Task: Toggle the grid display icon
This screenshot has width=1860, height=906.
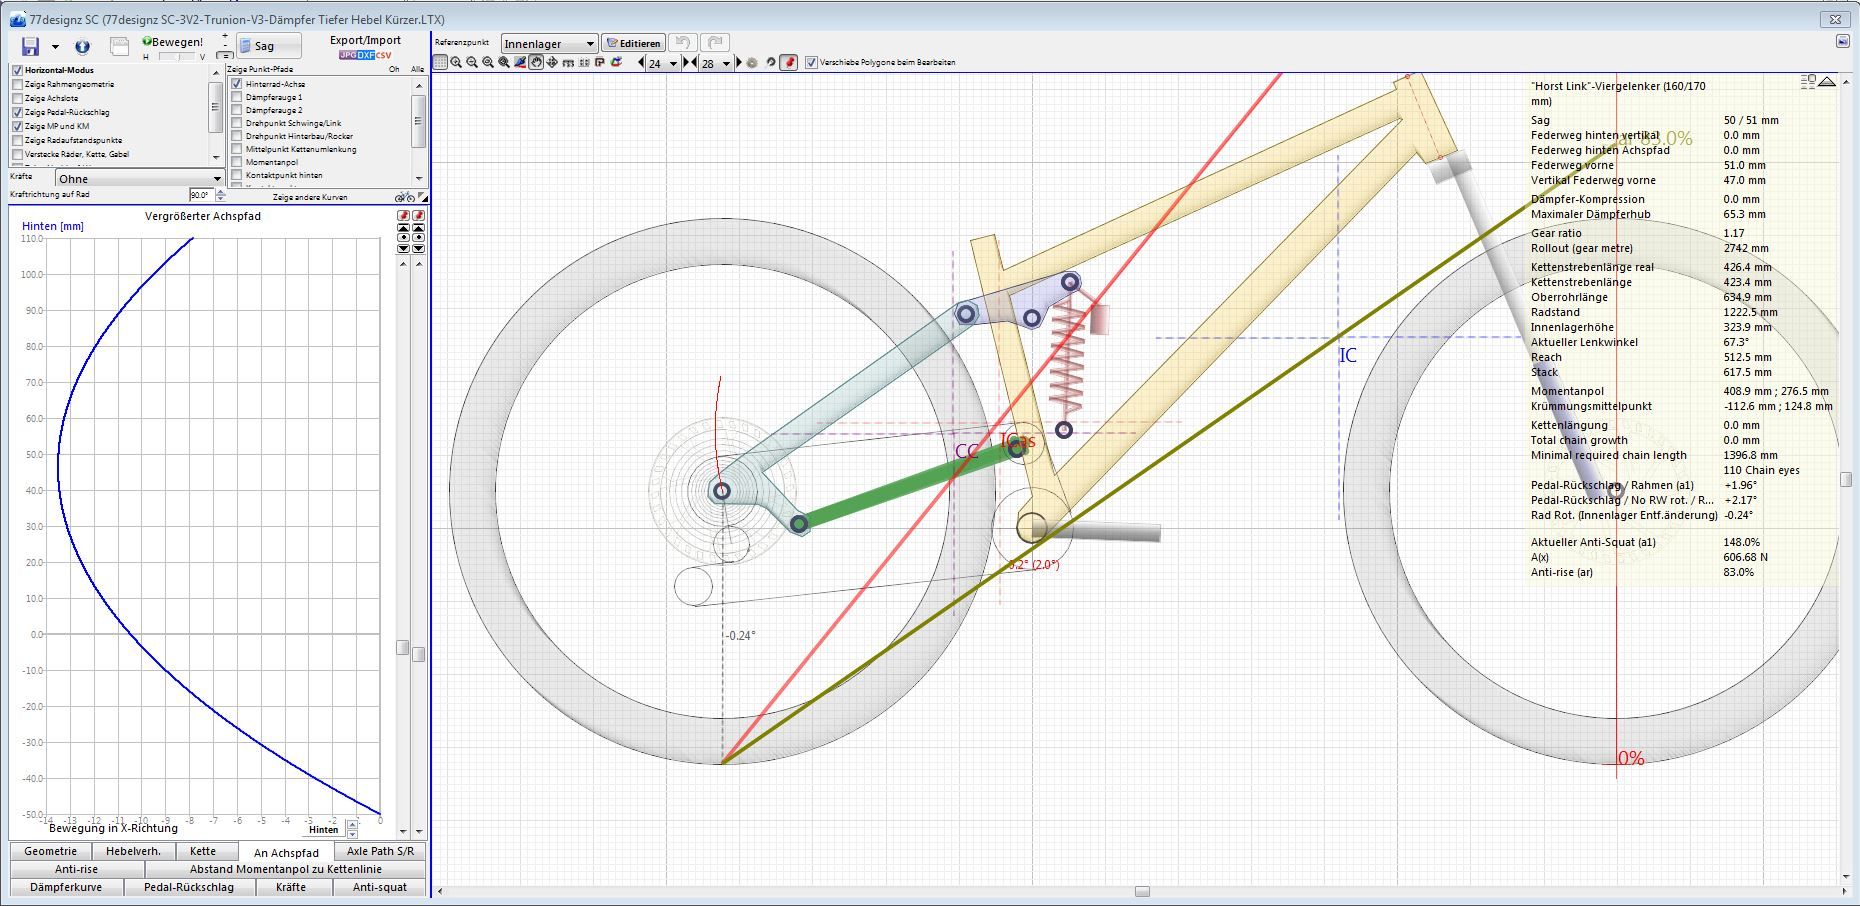Action: click(440, 62)
